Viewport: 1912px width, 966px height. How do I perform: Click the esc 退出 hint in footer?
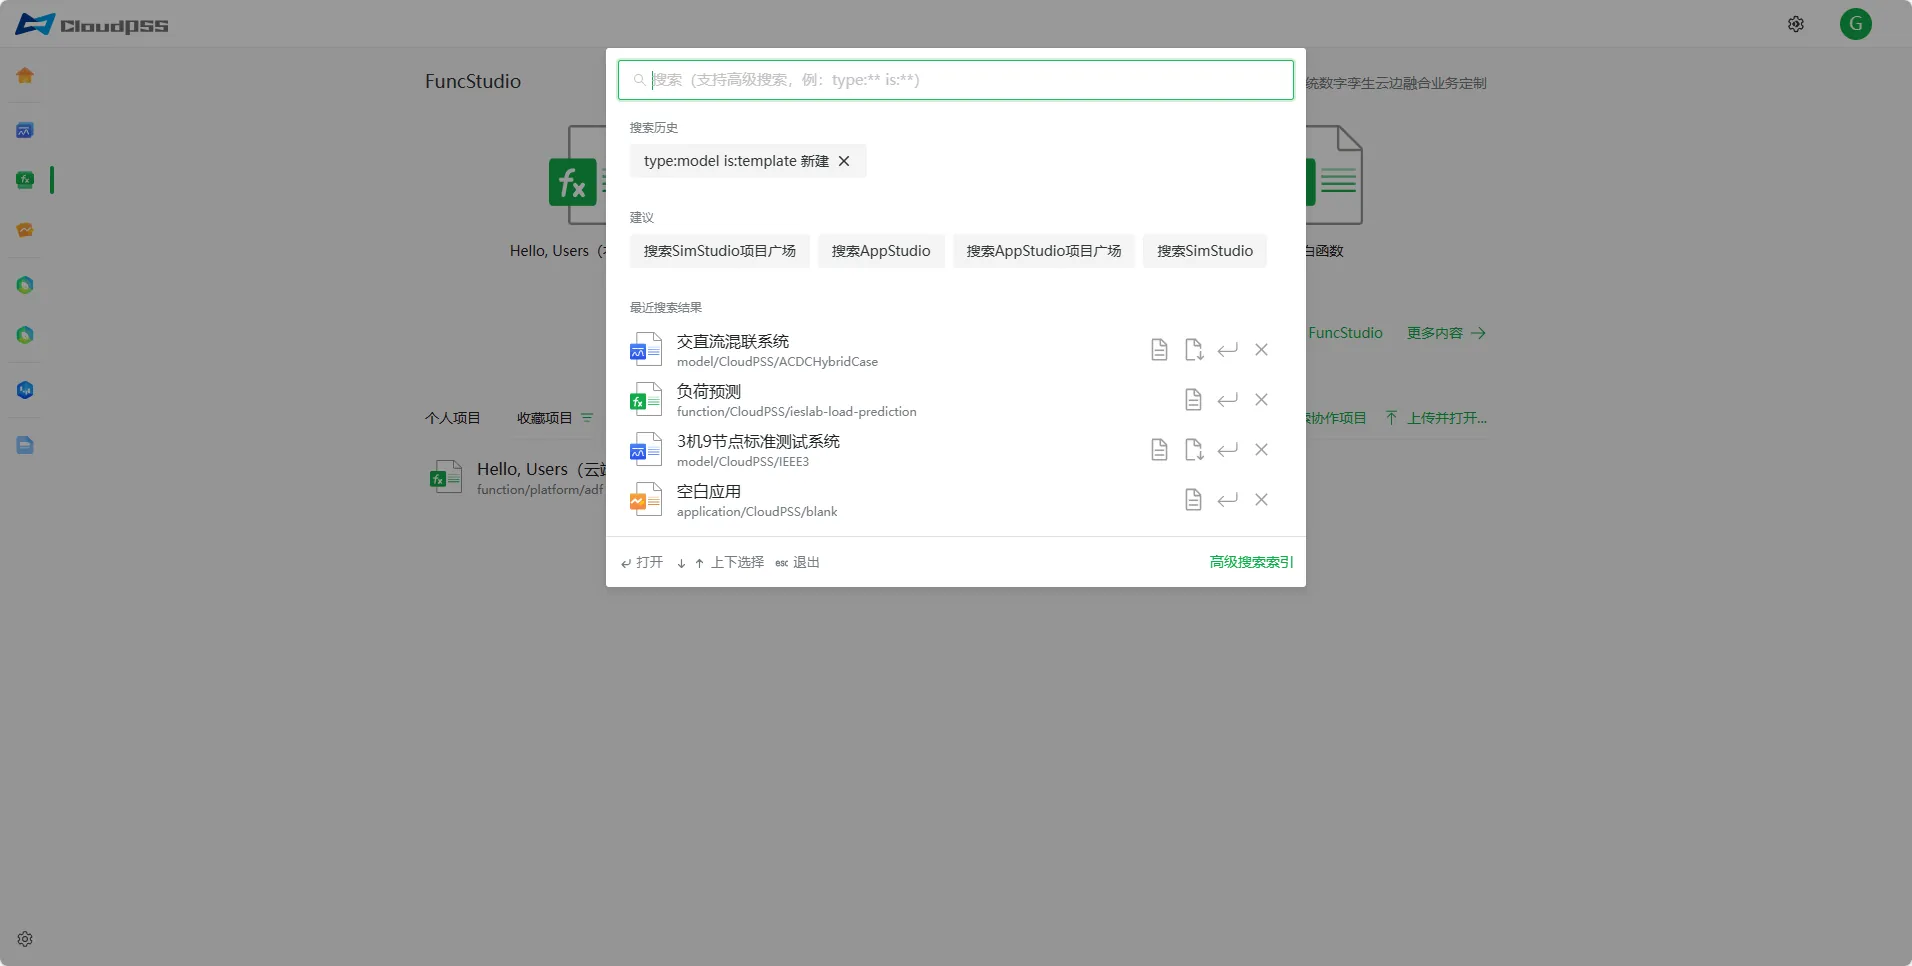click(797, 562)
